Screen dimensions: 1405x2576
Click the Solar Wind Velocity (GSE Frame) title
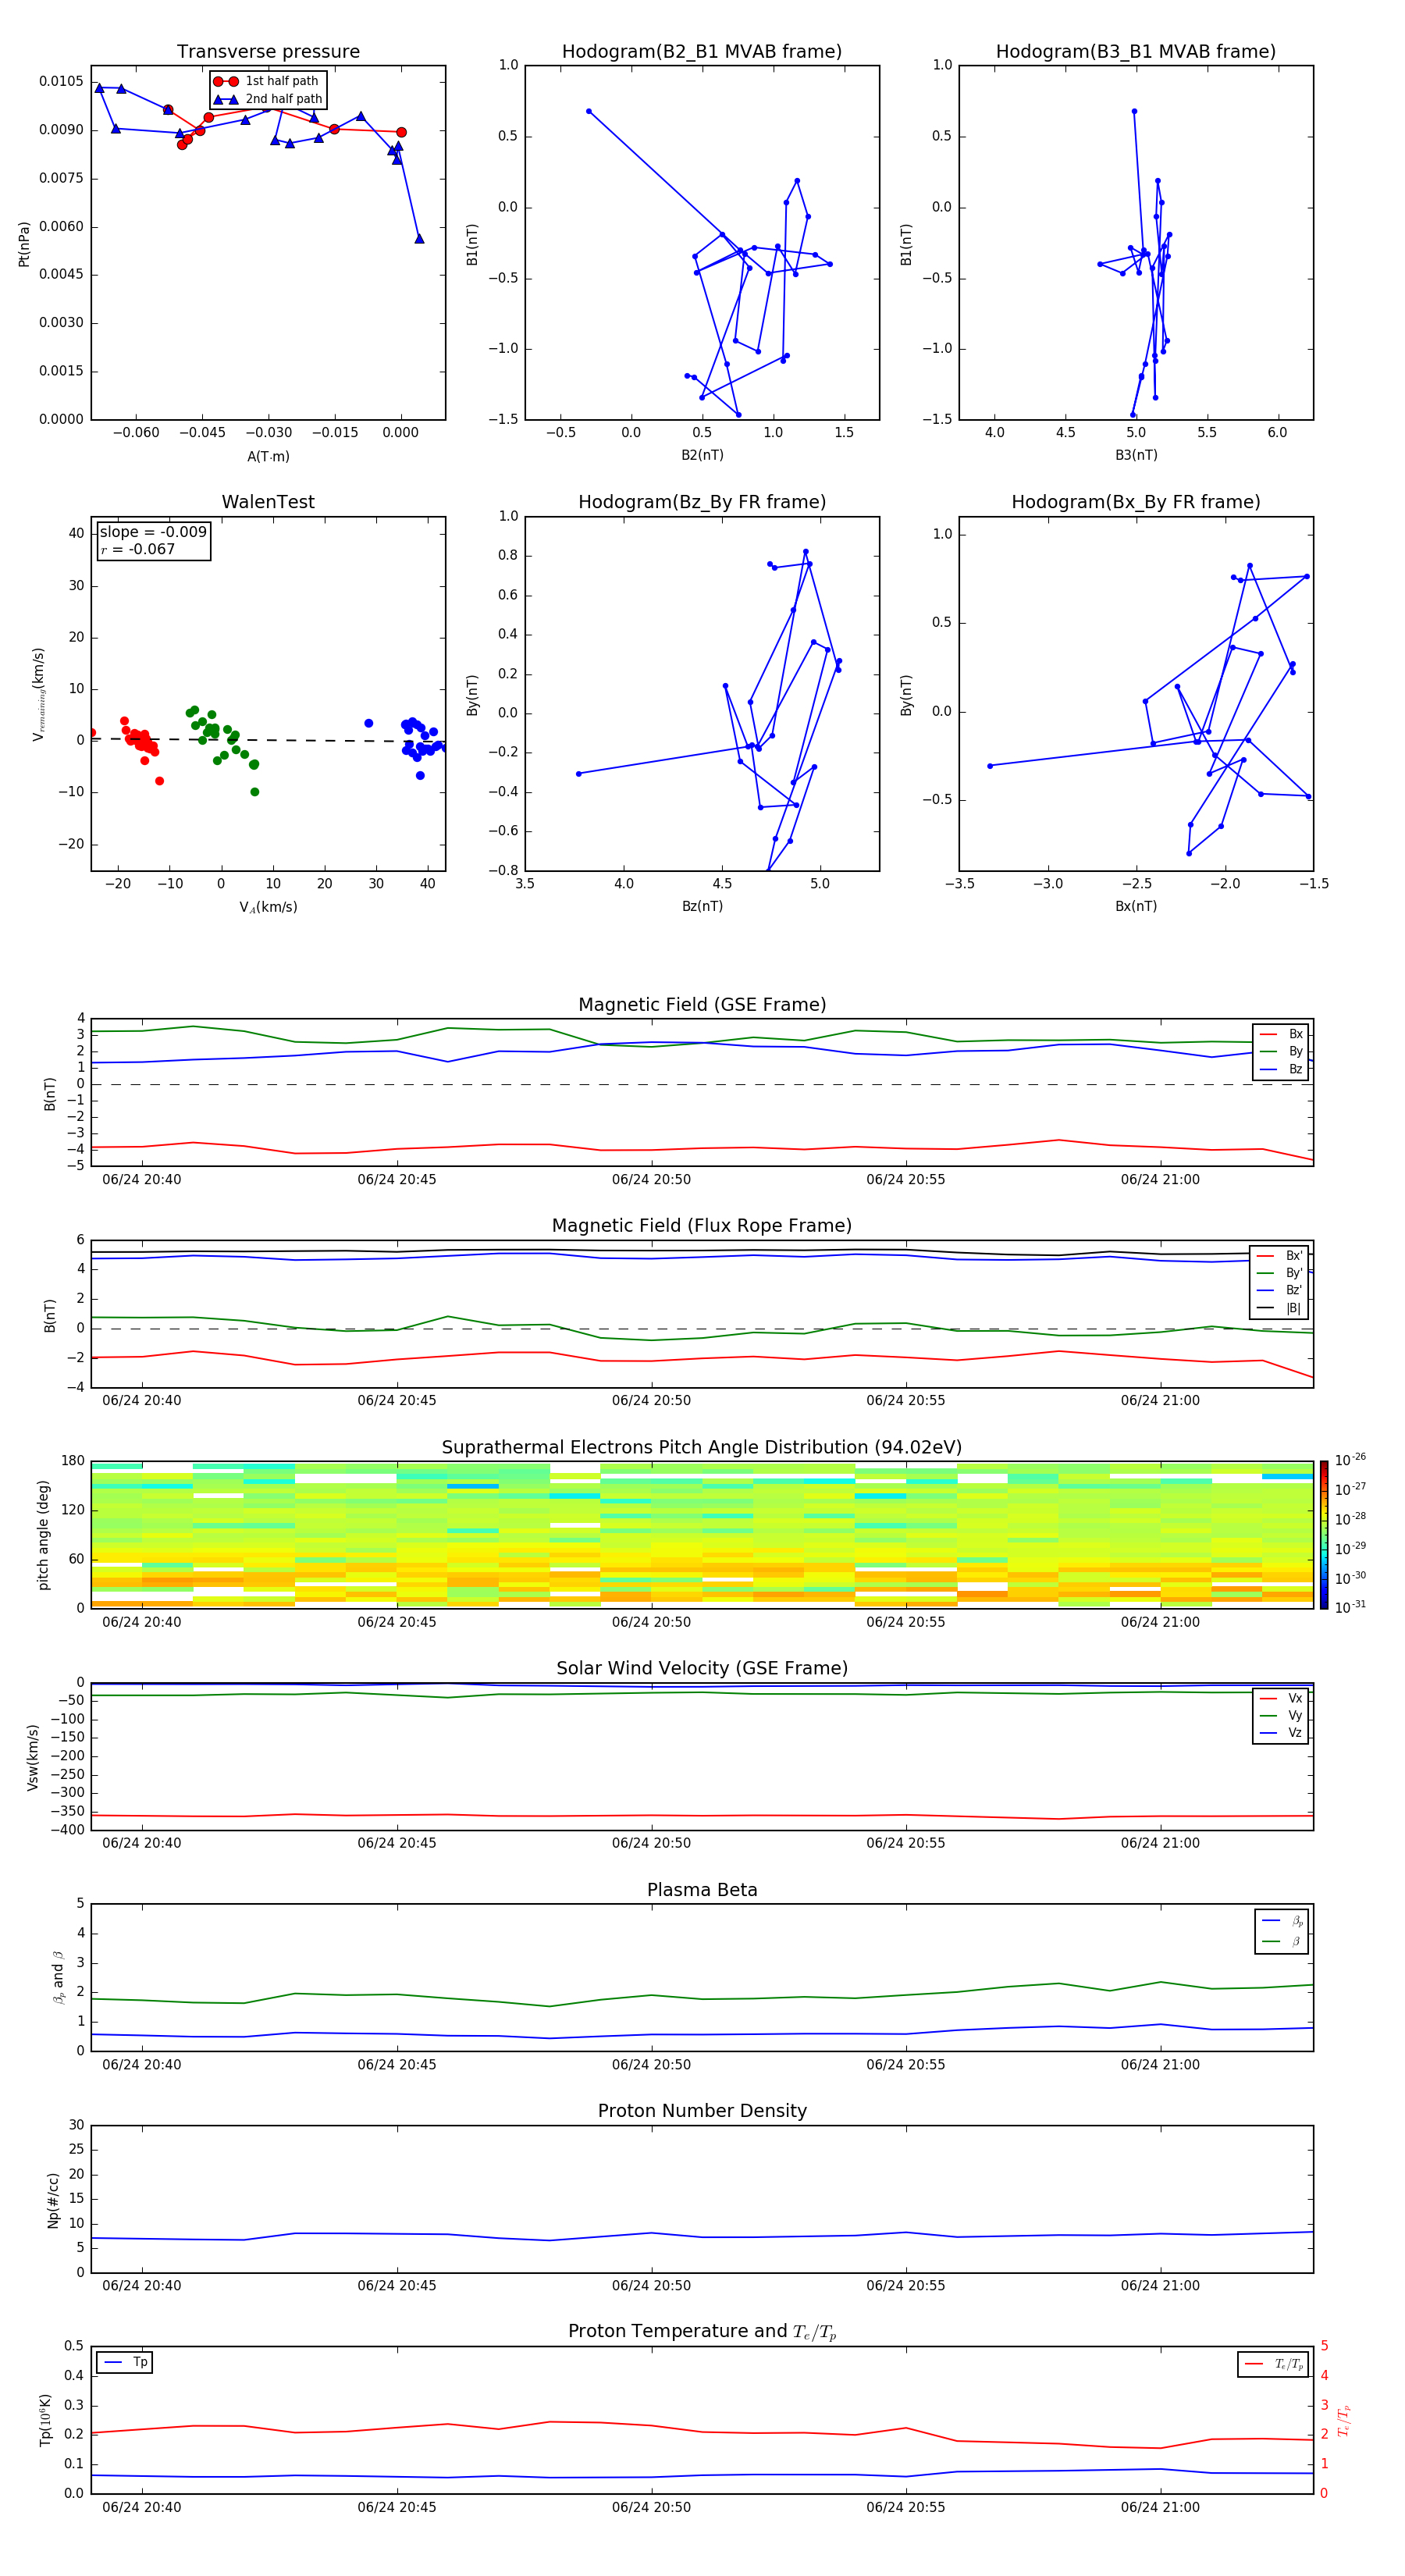coord(702,1669)
